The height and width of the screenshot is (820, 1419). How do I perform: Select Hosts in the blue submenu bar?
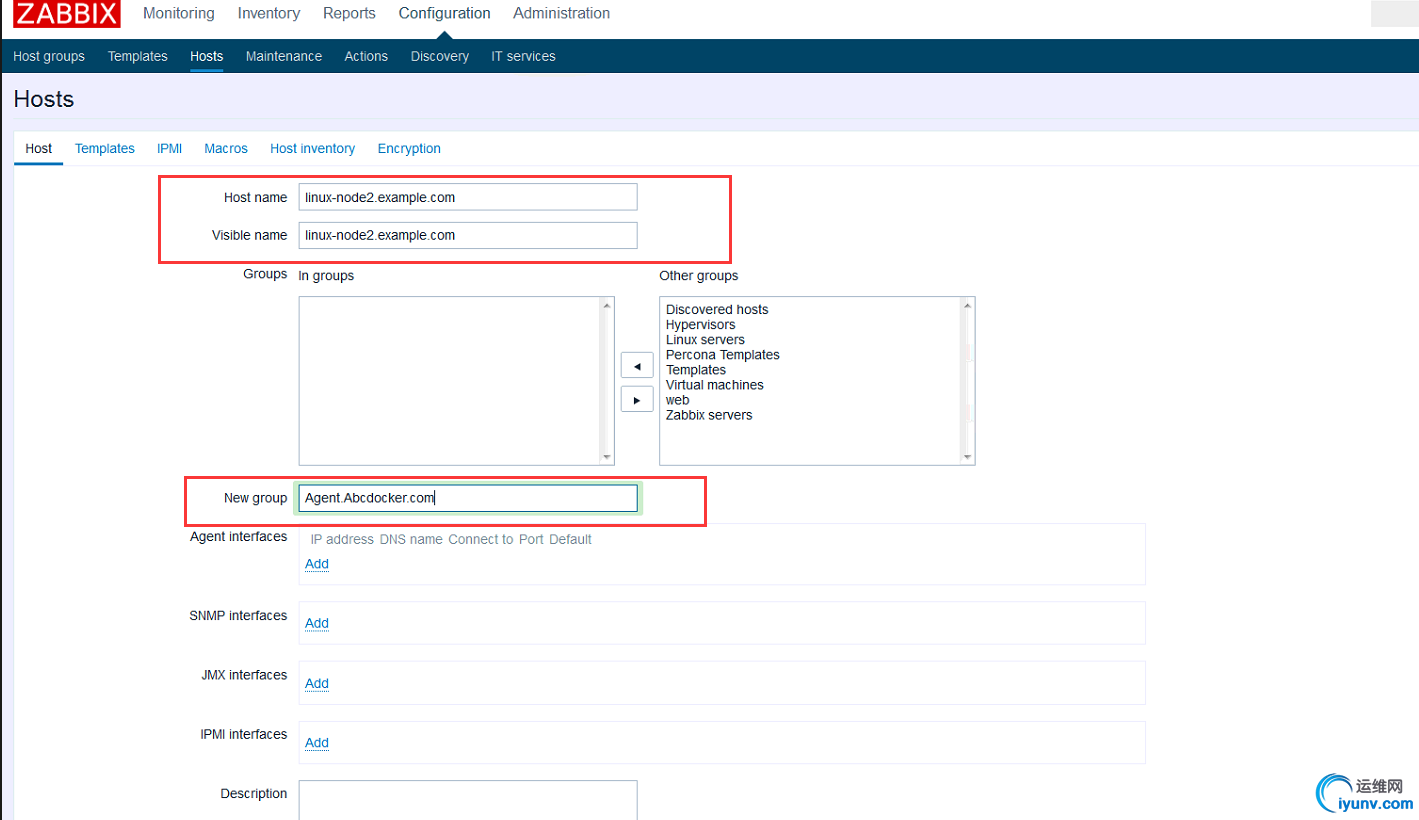click(x=207, y=56)
